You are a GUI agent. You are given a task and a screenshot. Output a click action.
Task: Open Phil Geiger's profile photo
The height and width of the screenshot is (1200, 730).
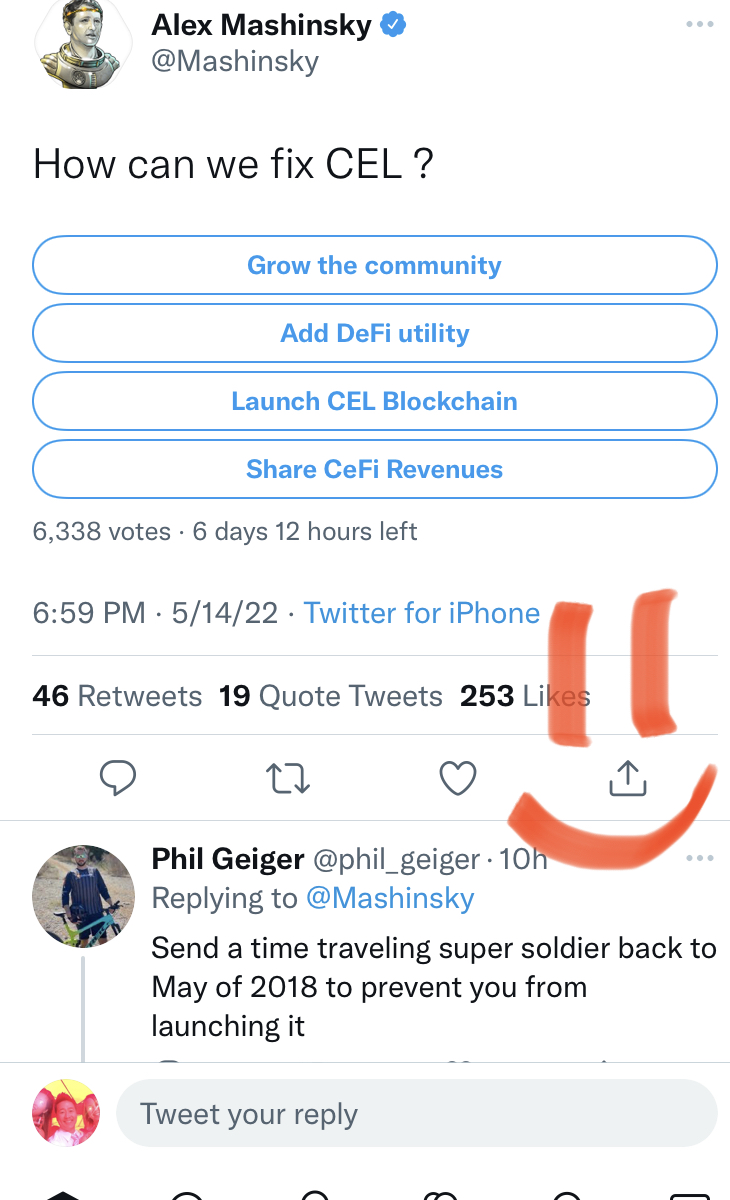pos(84,894)
